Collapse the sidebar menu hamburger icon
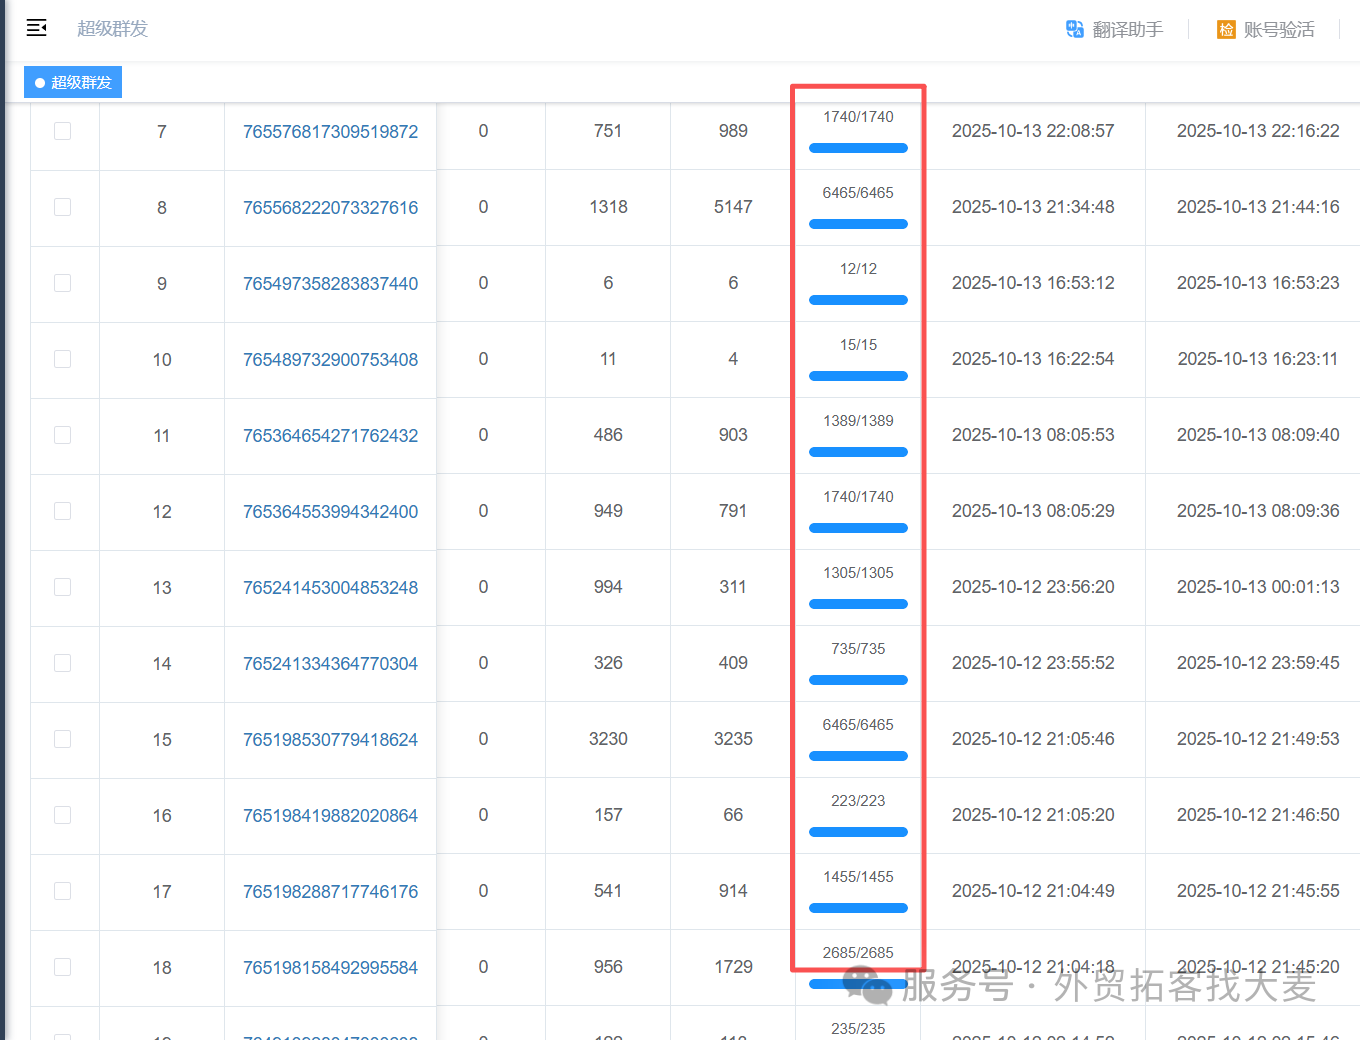 pyautogui.click(x=37, y=28)
